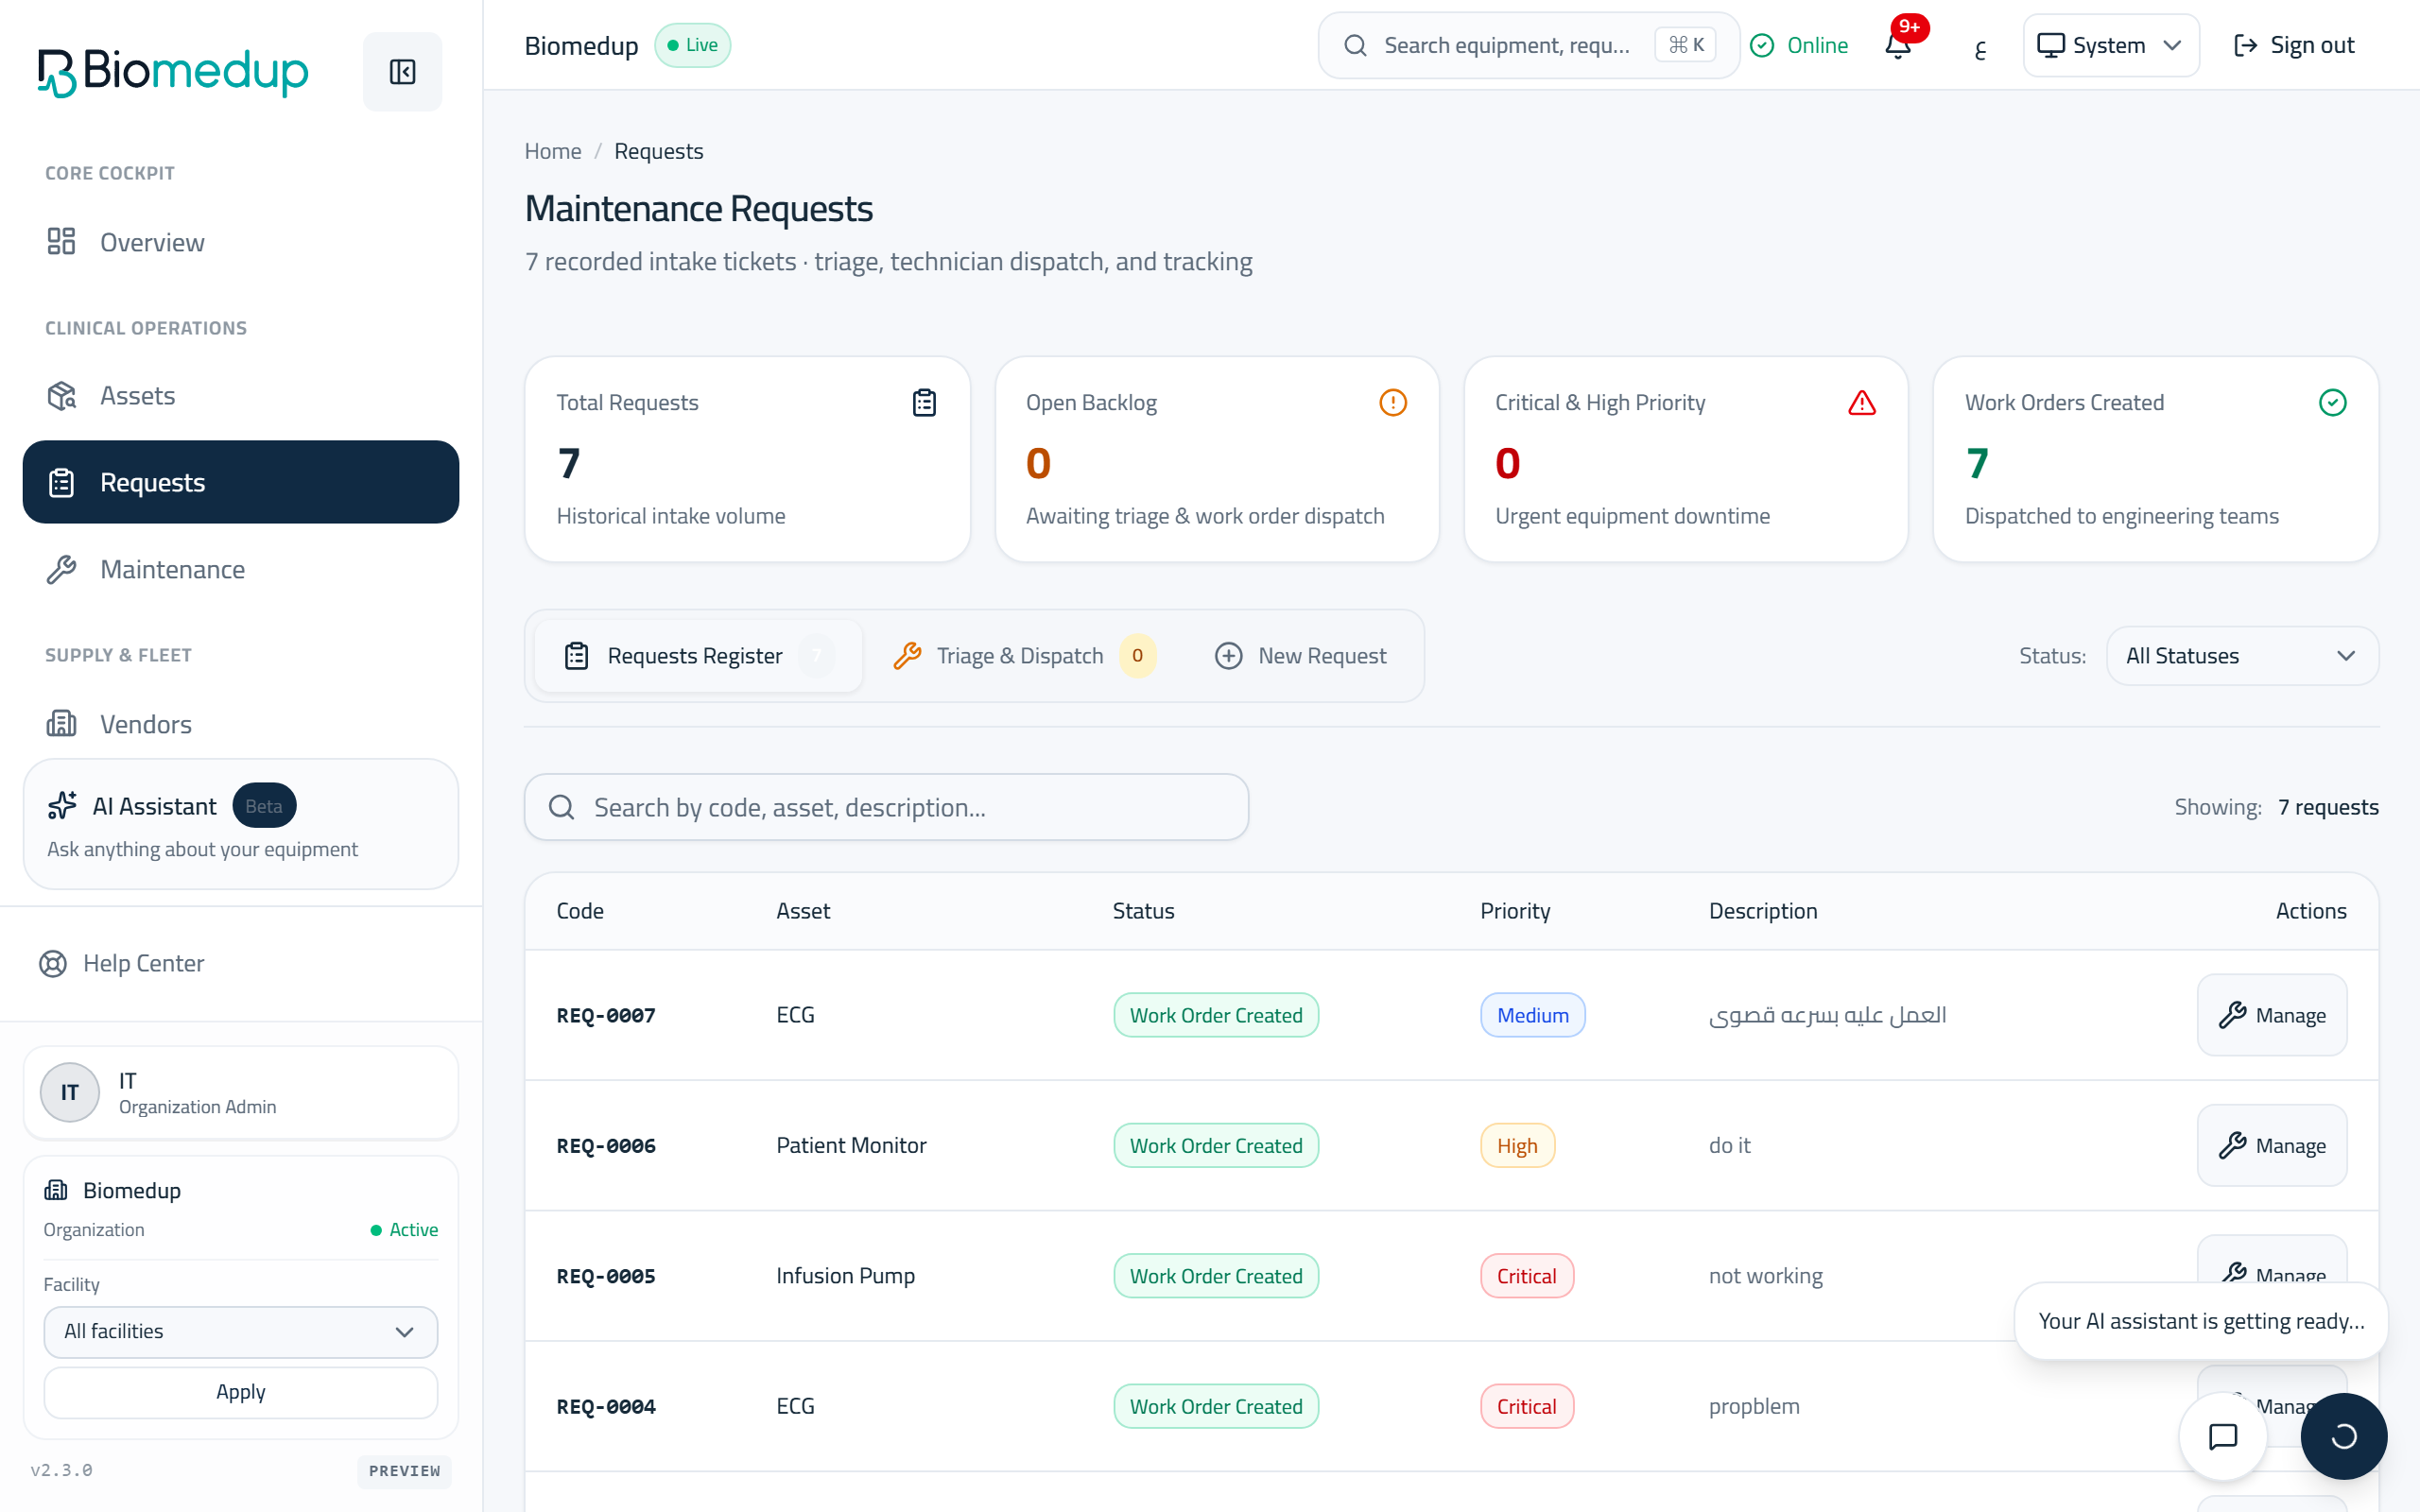Click the Priority column header
This screenshot has height=1512, width=2420.
click(1515, 910)
